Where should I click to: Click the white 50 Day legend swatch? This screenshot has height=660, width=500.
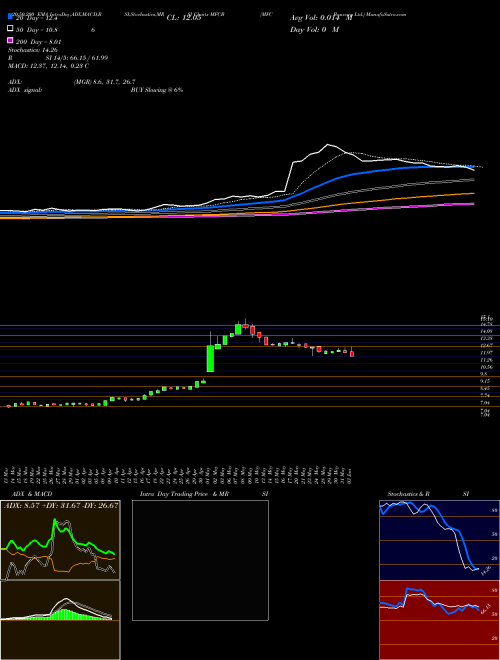[10, 29]
